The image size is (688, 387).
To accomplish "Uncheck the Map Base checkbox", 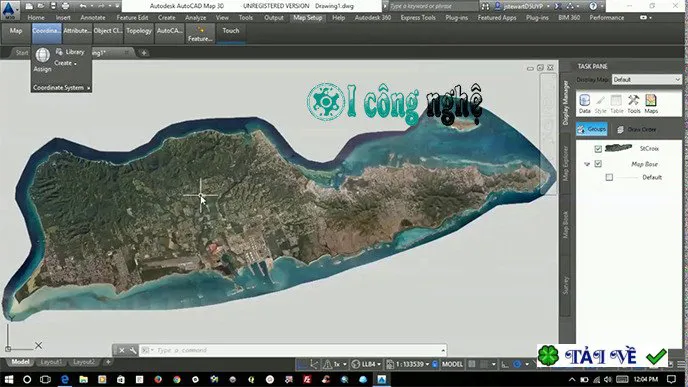I will click(598, 164).
